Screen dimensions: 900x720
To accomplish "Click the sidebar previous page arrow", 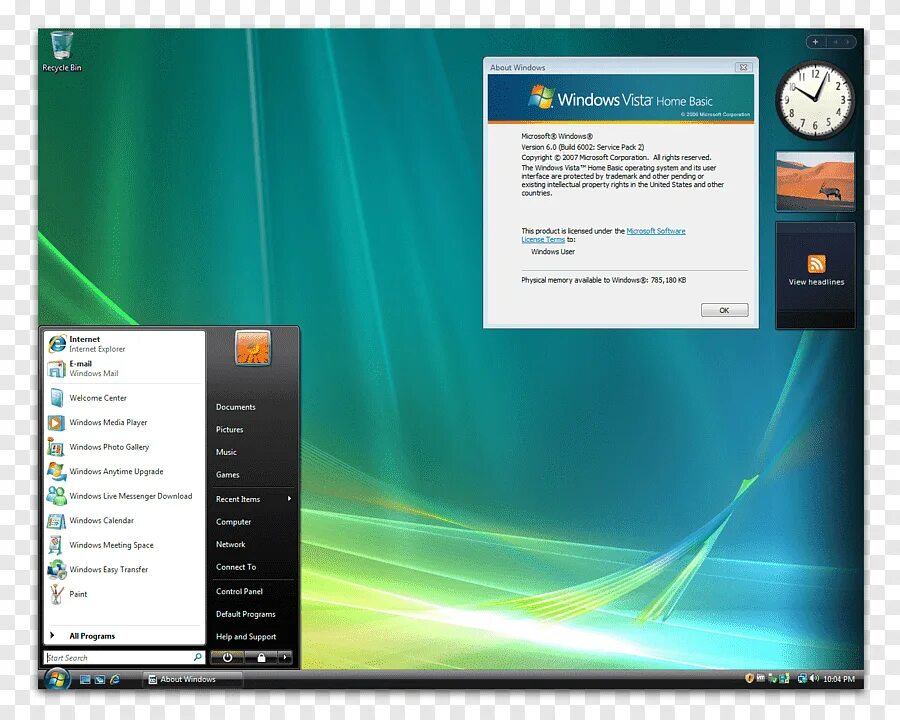I will point(836,42).
